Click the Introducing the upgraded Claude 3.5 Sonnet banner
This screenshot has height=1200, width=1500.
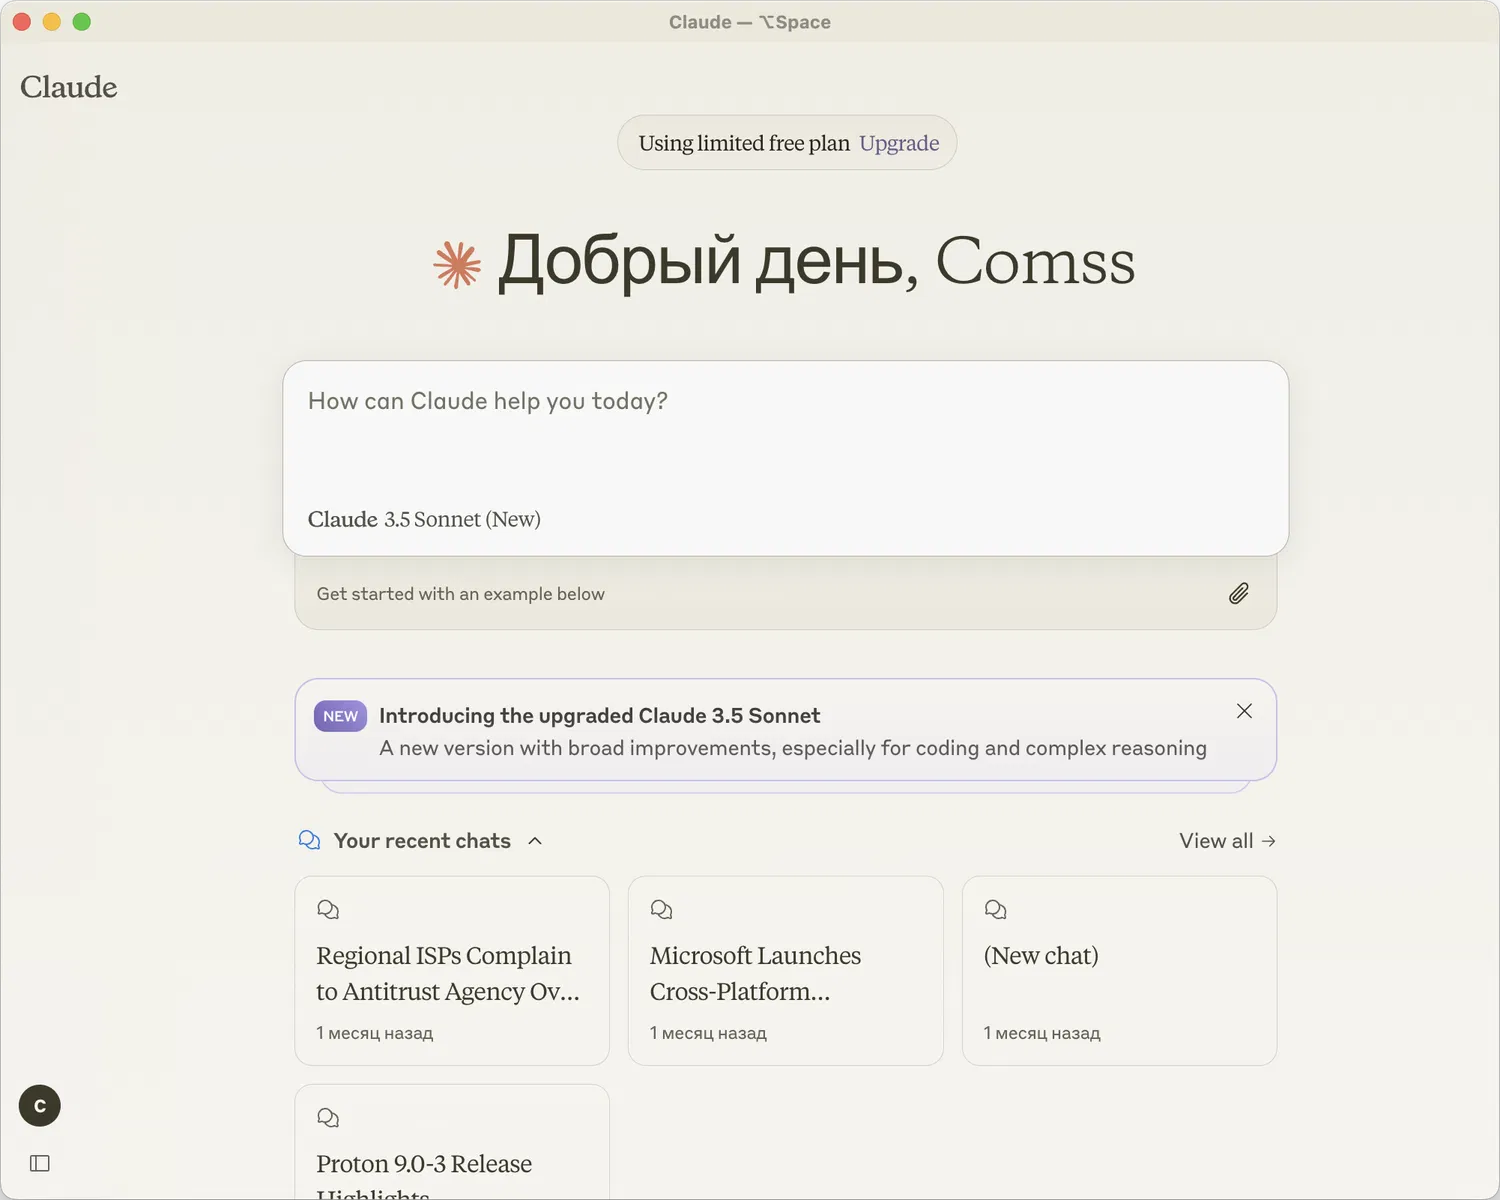click(x=786, y=730)
